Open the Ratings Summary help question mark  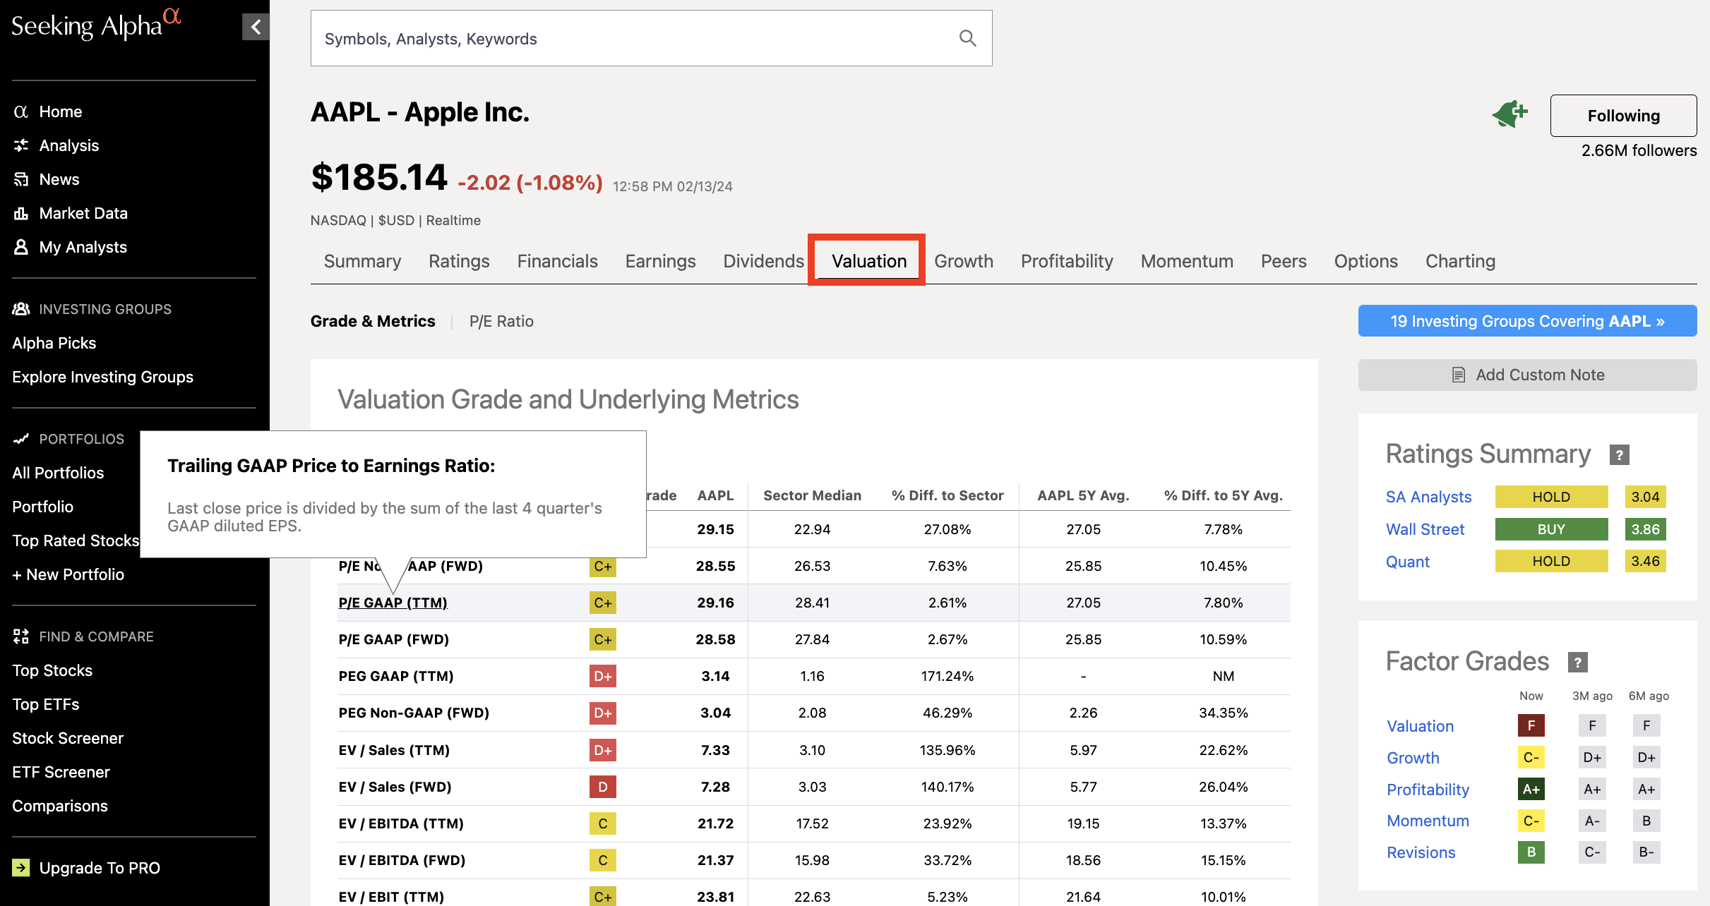1619,454
